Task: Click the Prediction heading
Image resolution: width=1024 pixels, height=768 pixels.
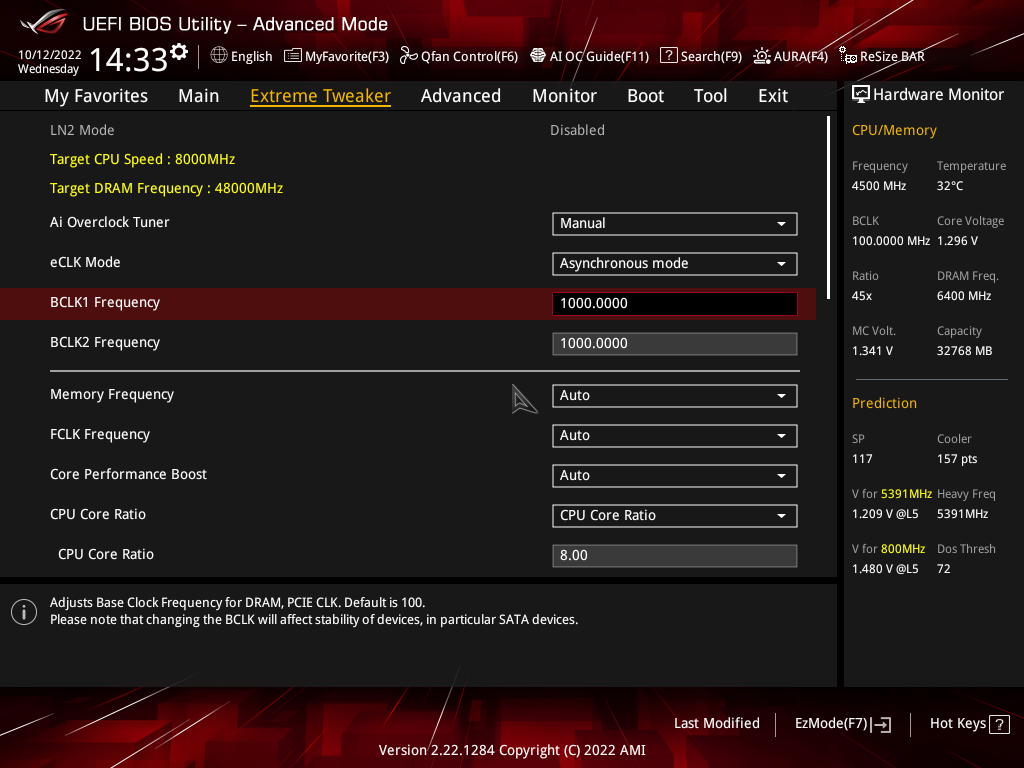Action: 884,403
